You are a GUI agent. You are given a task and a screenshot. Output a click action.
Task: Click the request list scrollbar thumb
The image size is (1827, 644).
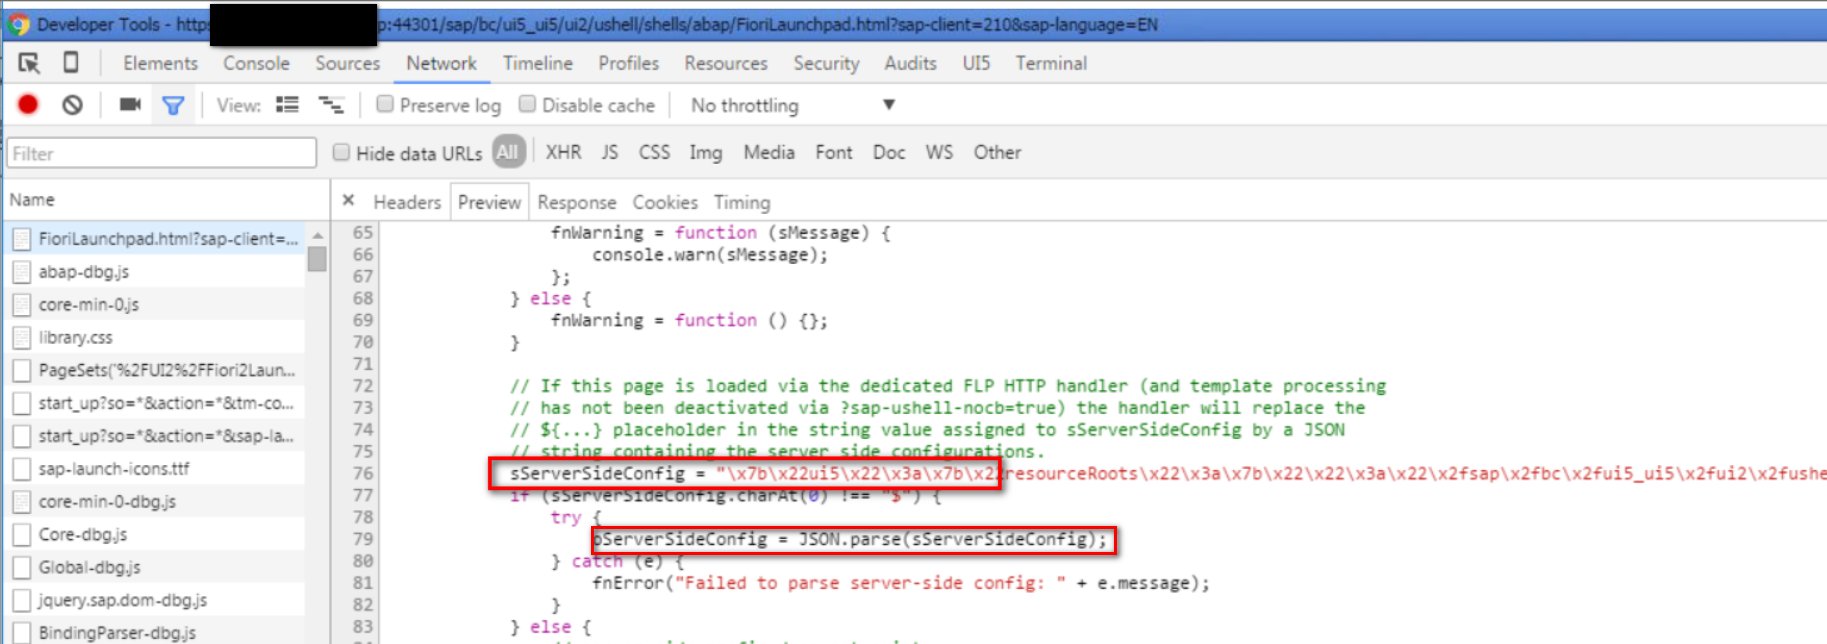click(317, 259)
